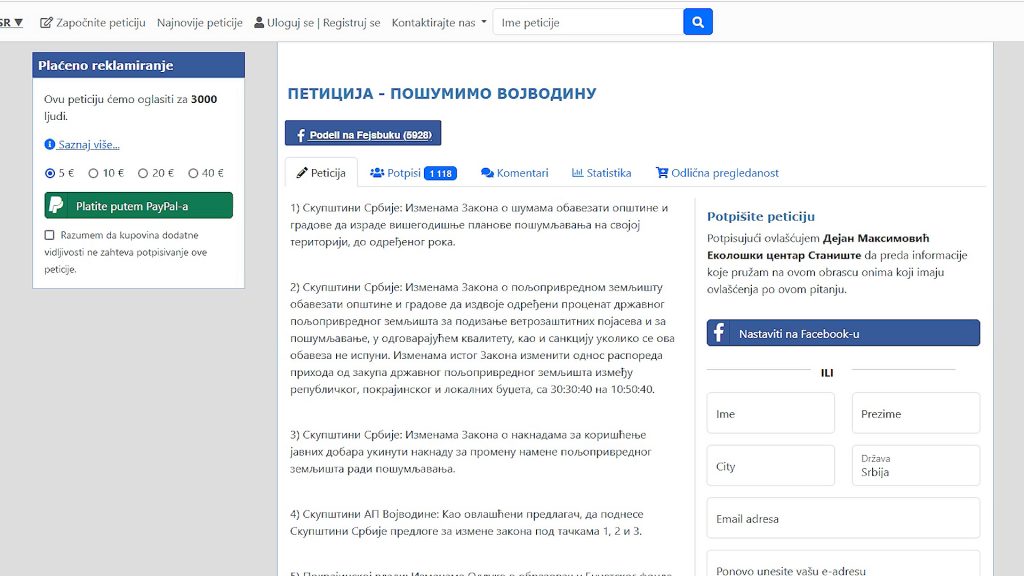Image resolution: width=1024 pixels, height=576 pixels.
Task: Select the 10 € radio option
Action: point(93,173)
